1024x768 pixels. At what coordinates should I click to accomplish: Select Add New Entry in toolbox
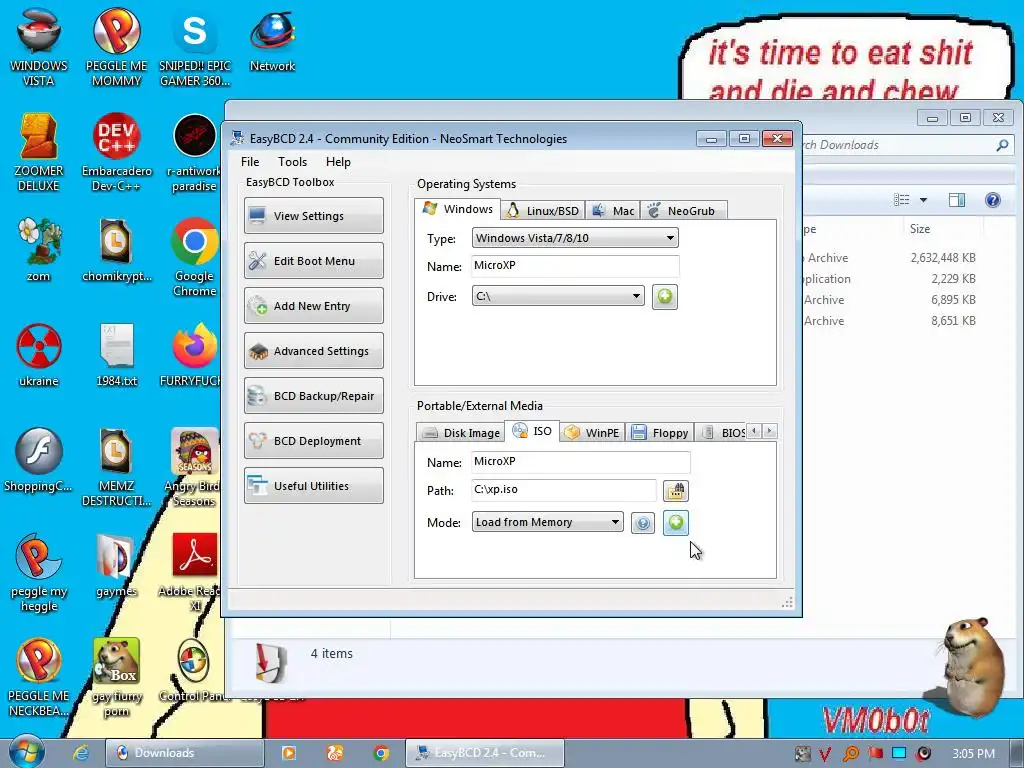coord(313,306)
